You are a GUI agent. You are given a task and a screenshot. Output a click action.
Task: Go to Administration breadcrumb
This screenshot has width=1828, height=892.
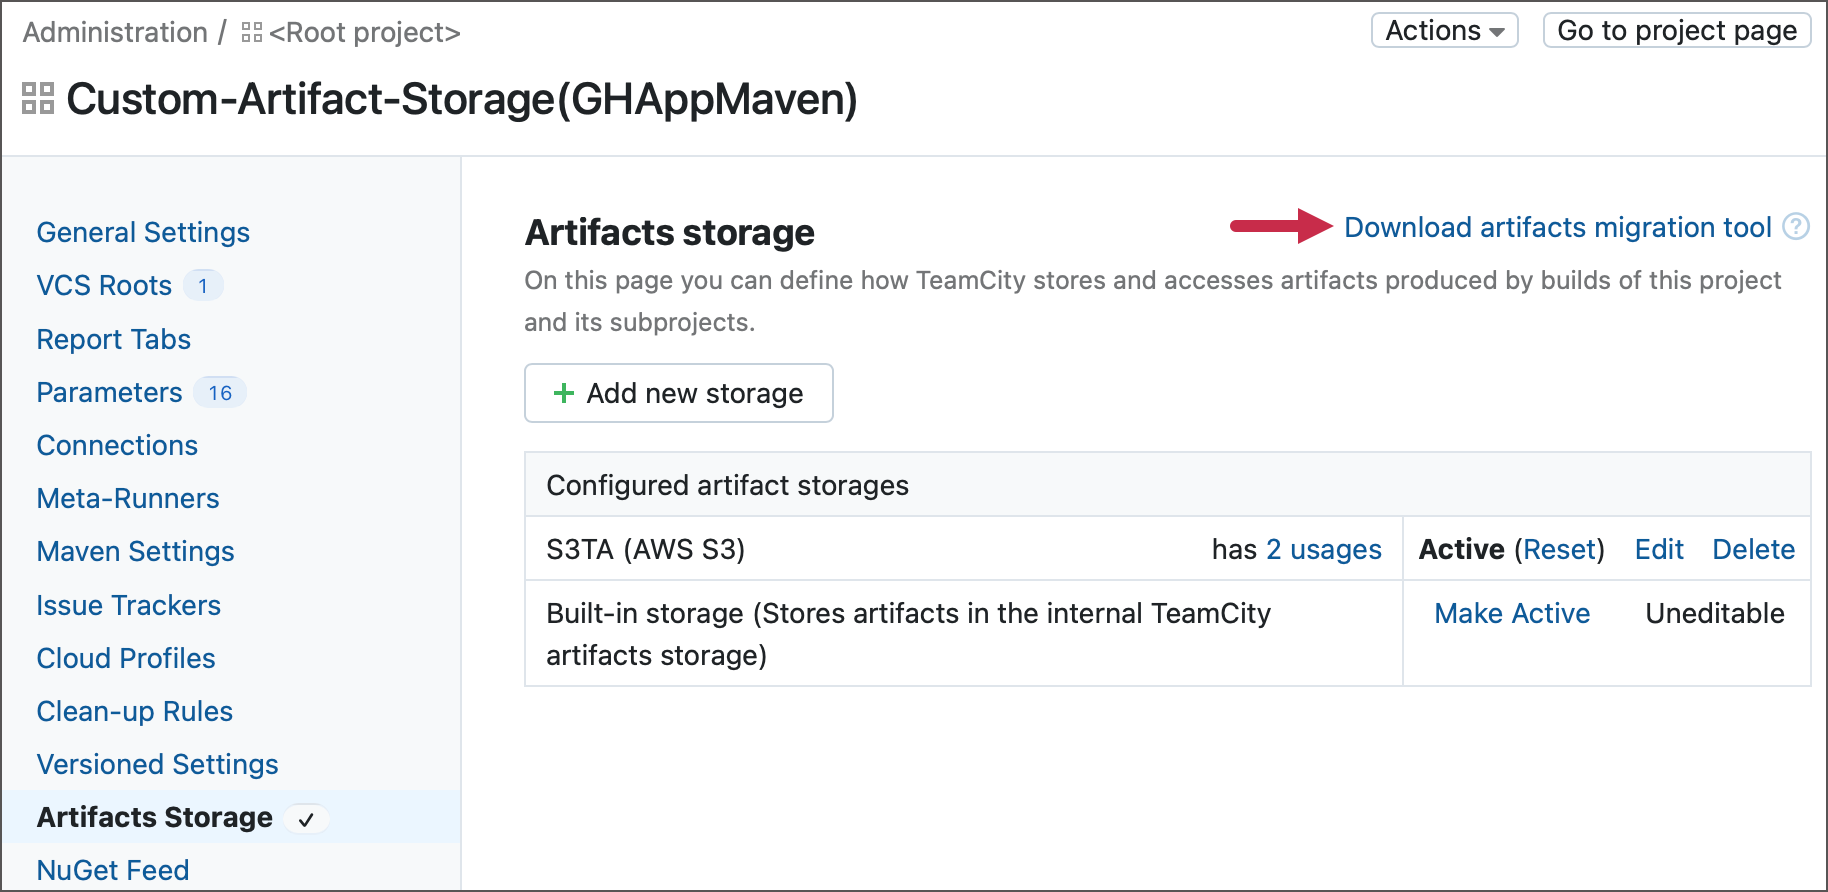point(113,31)
